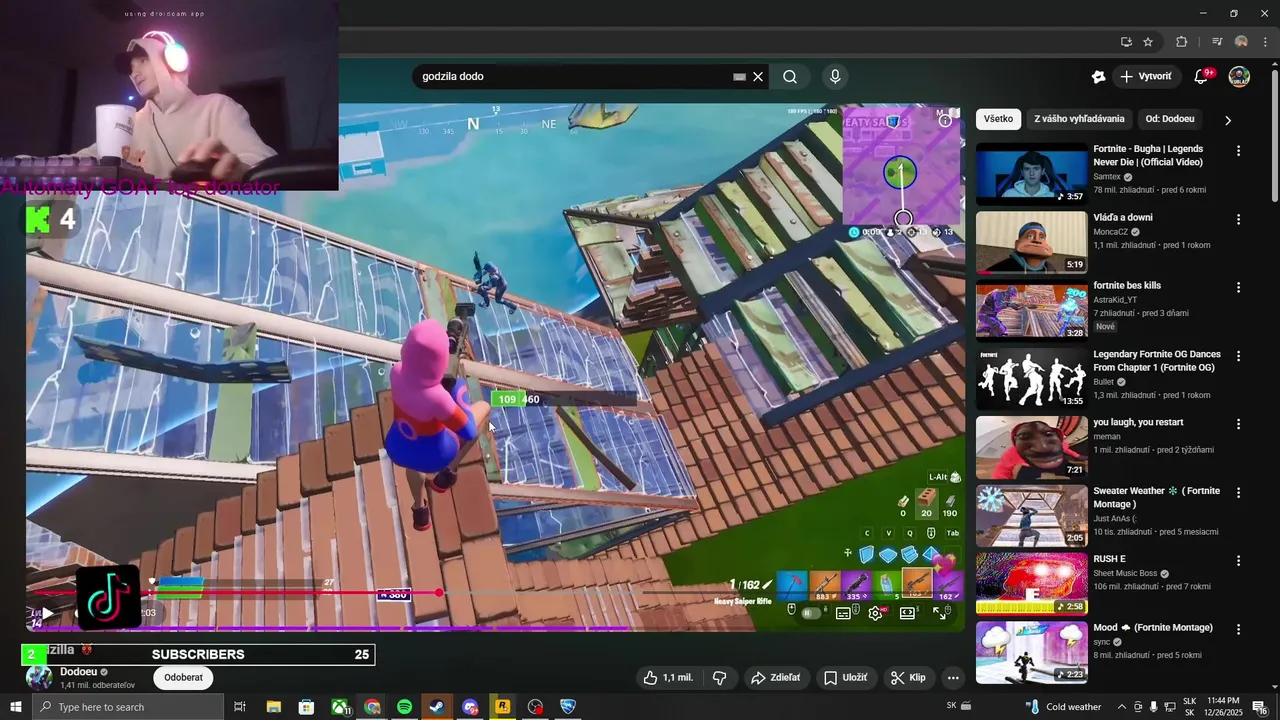Open more actions three-dot button
This screenshot has width=1280, height=720.
click(x=953, y=677)
